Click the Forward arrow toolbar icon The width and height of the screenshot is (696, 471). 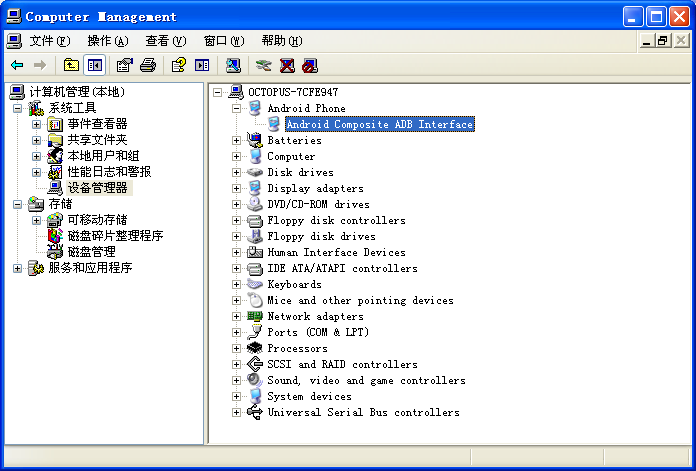click(40, 66)
